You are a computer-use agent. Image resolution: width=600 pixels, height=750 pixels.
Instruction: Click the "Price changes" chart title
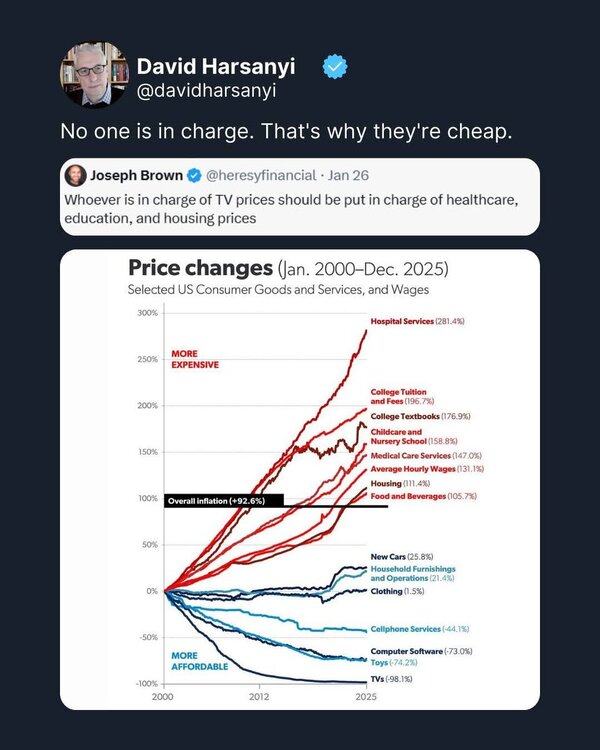pyautogui.click(x=200, y=269)
